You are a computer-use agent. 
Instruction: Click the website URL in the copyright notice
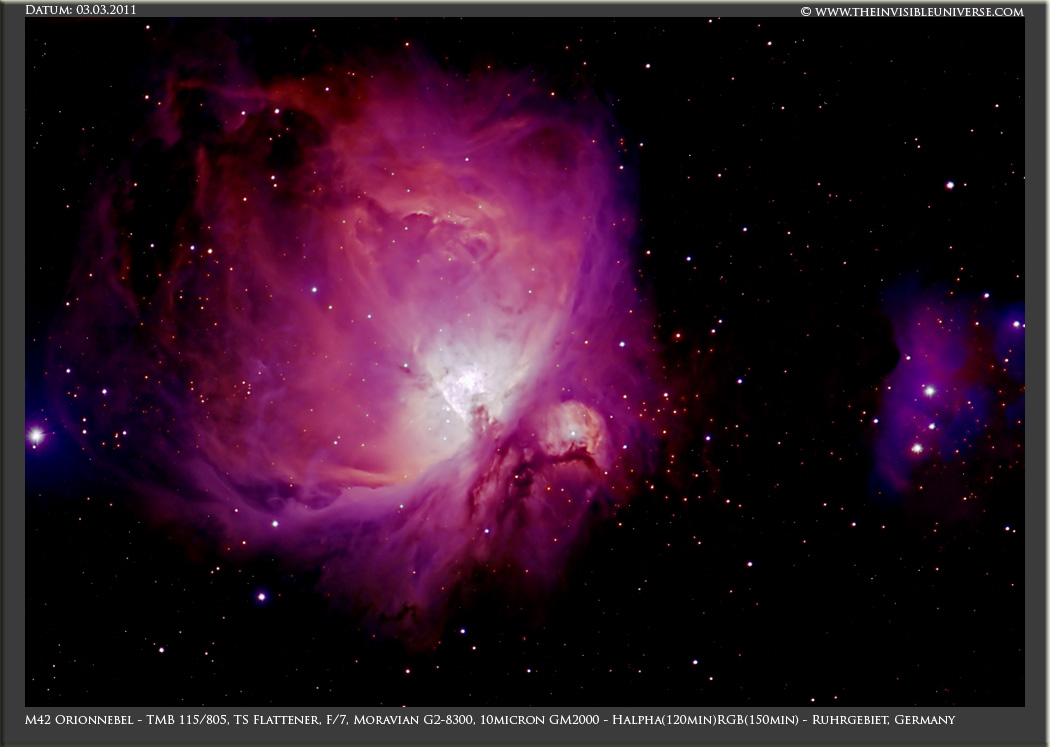pyautogui.click(x=918, y=11)
